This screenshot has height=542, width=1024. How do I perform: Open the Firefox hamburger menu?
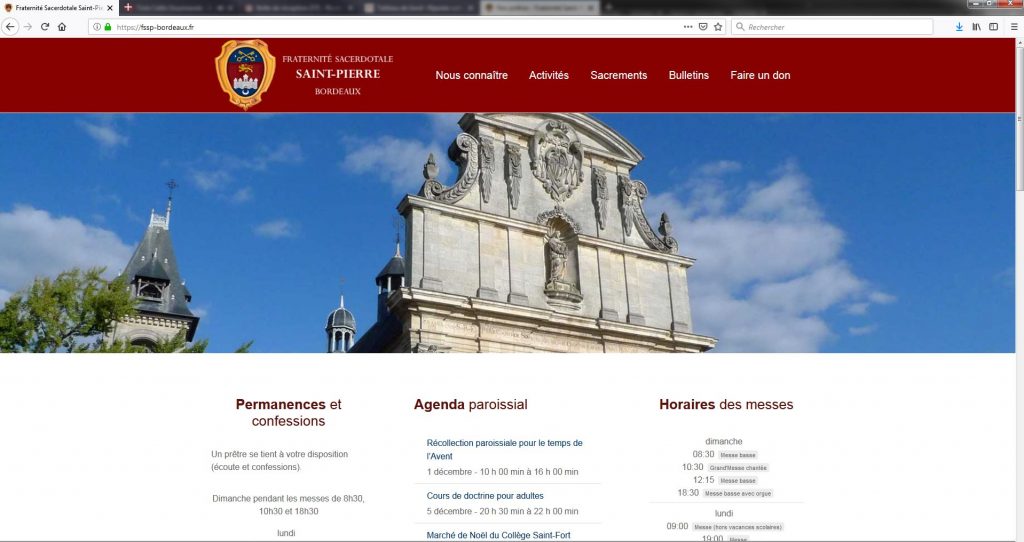1014,27
